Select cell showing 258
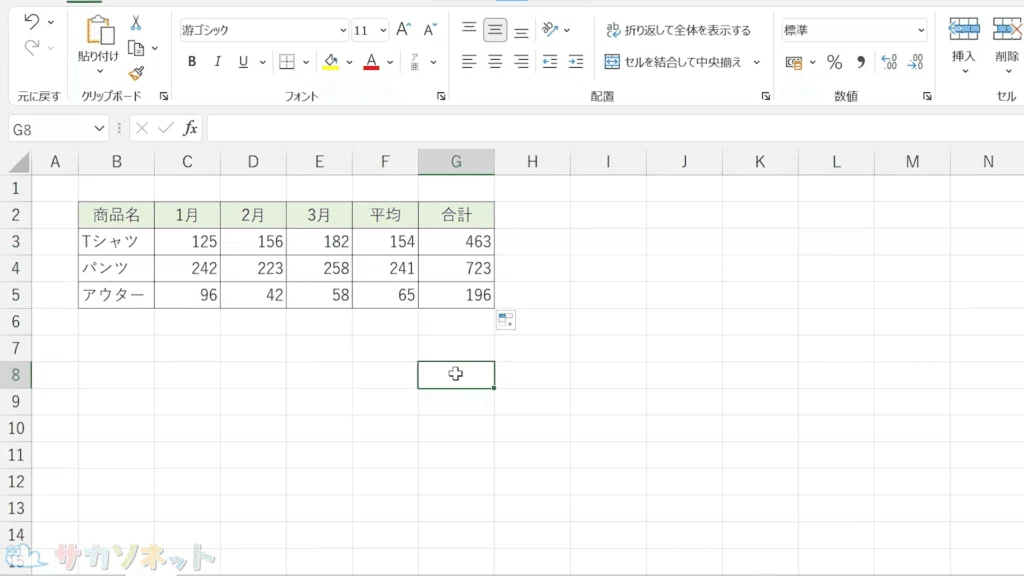Image resolution: width=1024 pixels, height=576 pixels. point(319,268)
